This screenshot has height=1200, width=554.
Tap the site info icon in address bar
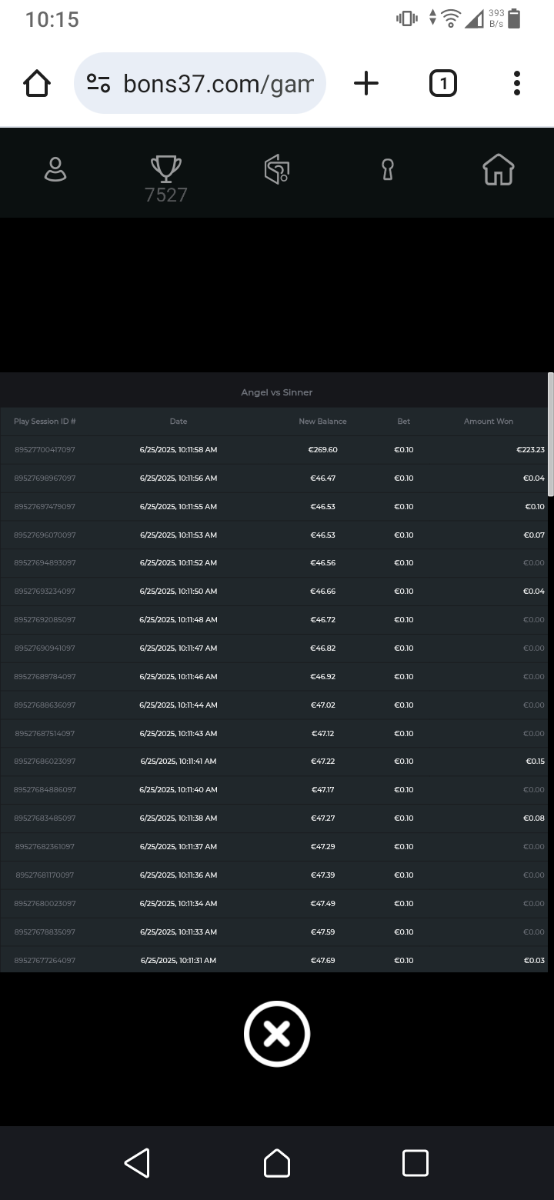(x=98, y=84)
